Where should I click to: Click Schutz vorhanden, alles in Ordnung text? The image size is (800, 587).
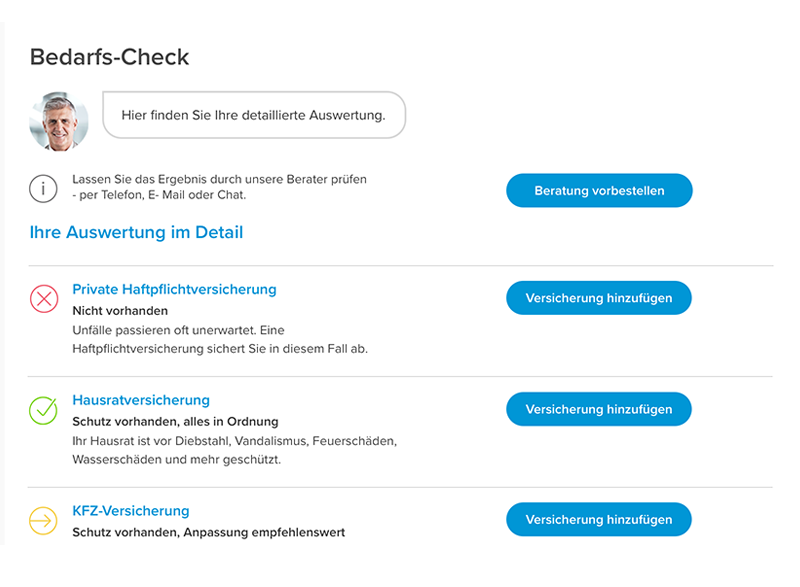(176, 422)
